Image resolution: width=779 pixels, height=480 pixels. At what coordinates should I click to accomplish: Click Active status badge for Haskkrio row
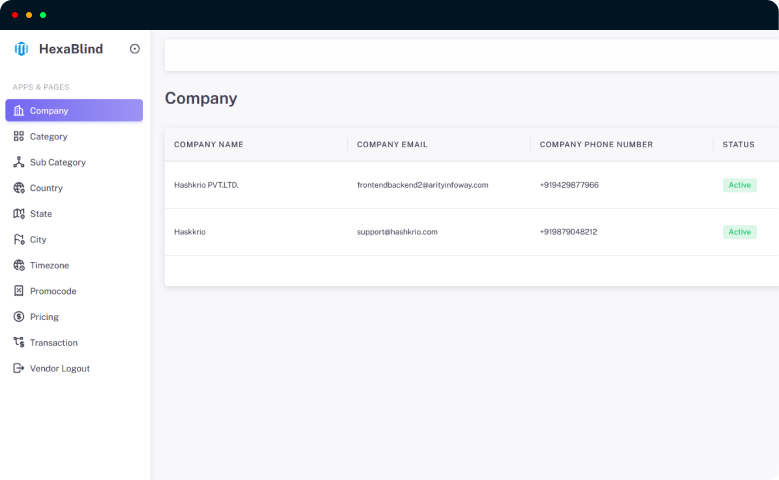click(739, 232)
